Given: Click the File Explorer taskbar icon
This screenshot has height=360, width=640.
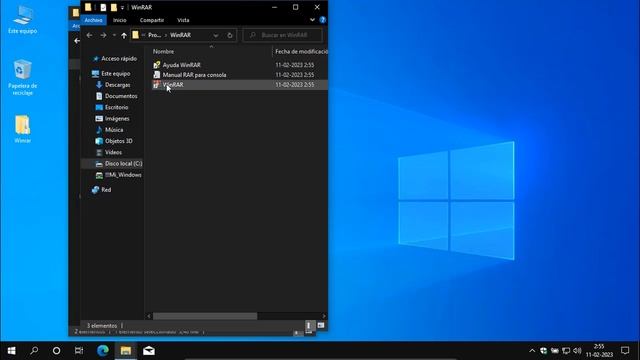Looking at the screenshot, I should [x=126, y=351].
